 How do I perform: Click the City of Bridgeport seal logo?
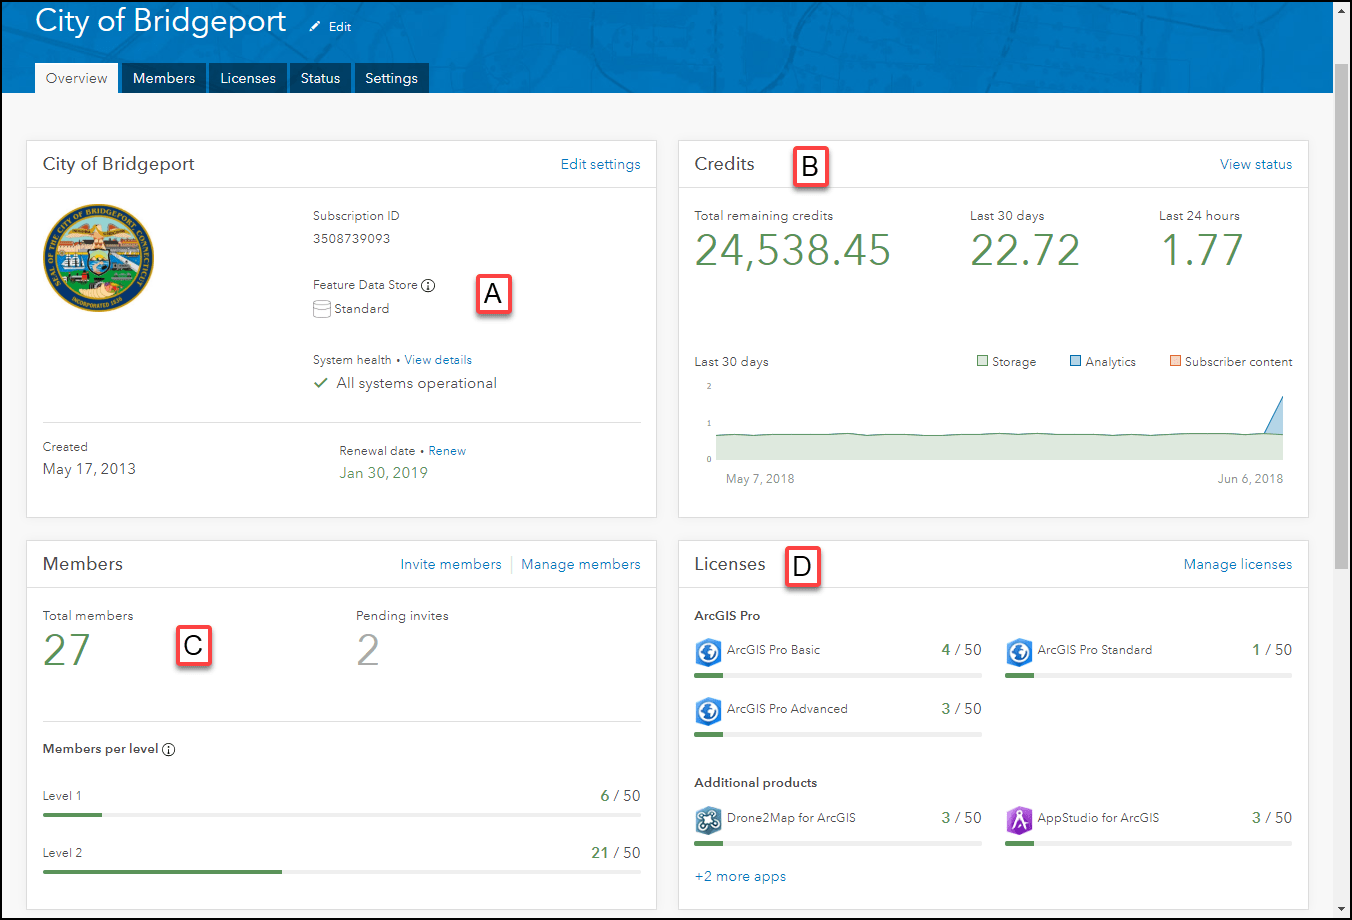[x=98, y=258]
